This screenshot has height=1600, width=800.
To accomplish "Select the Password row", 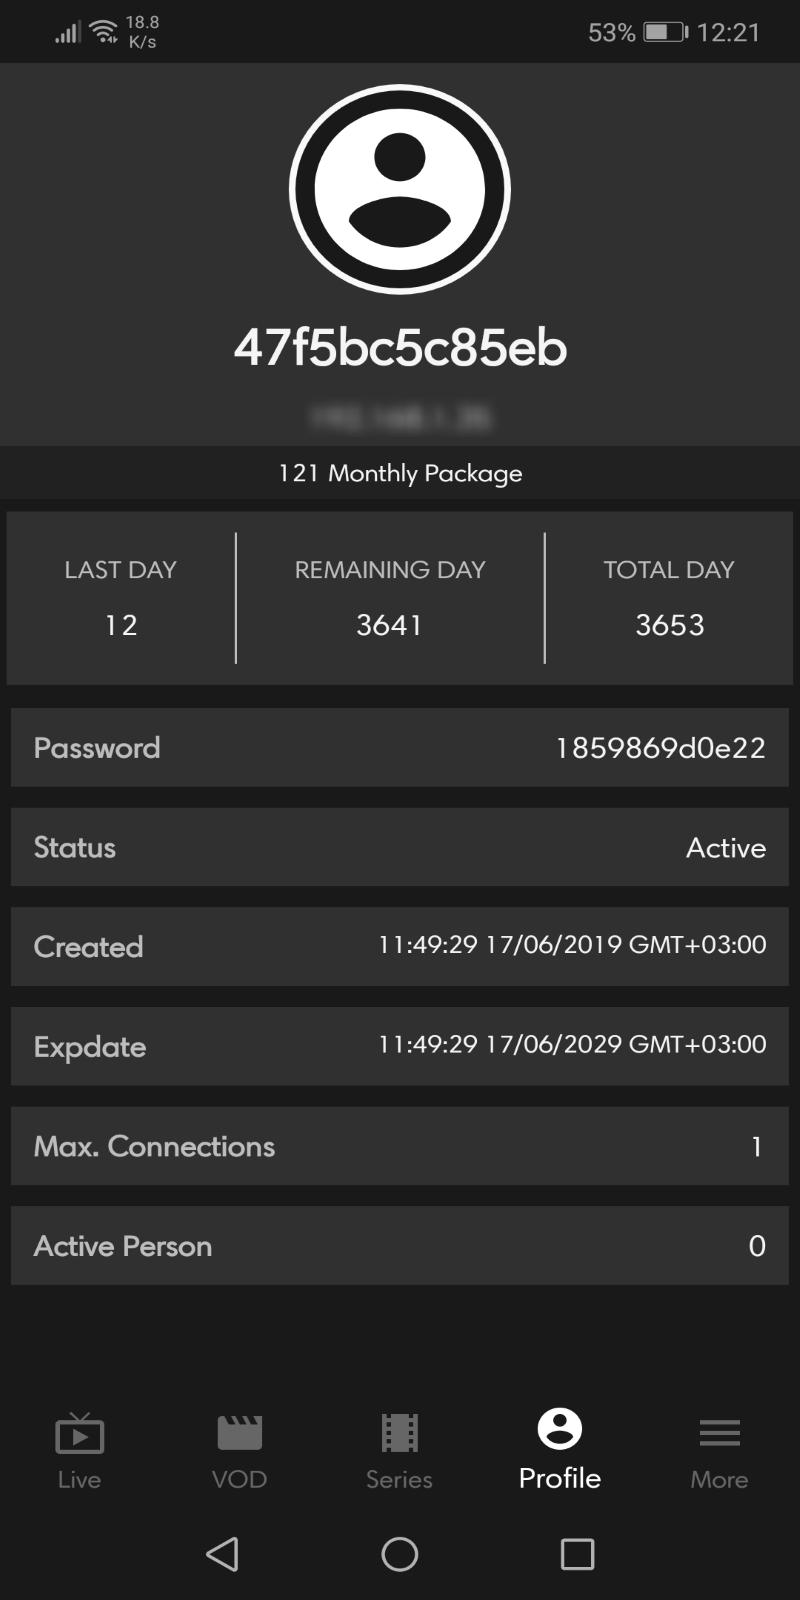I will click(x=400, y=747).
